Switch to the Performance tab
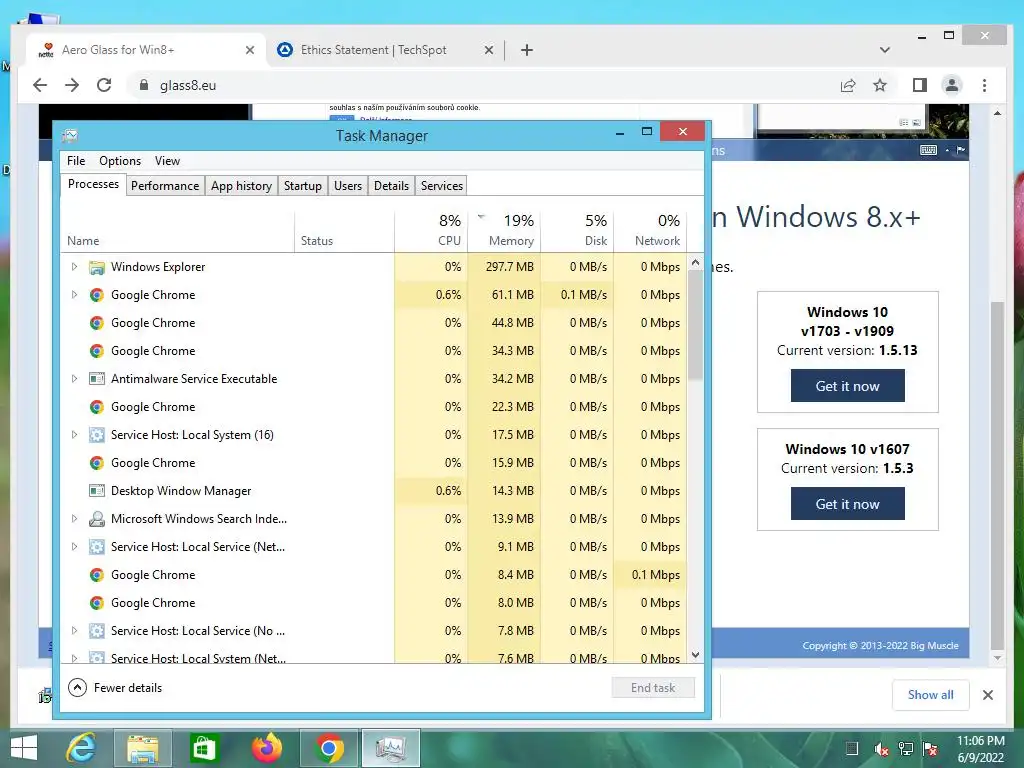The width and height of the screenshot is (1024, 768). pos(165,185)
